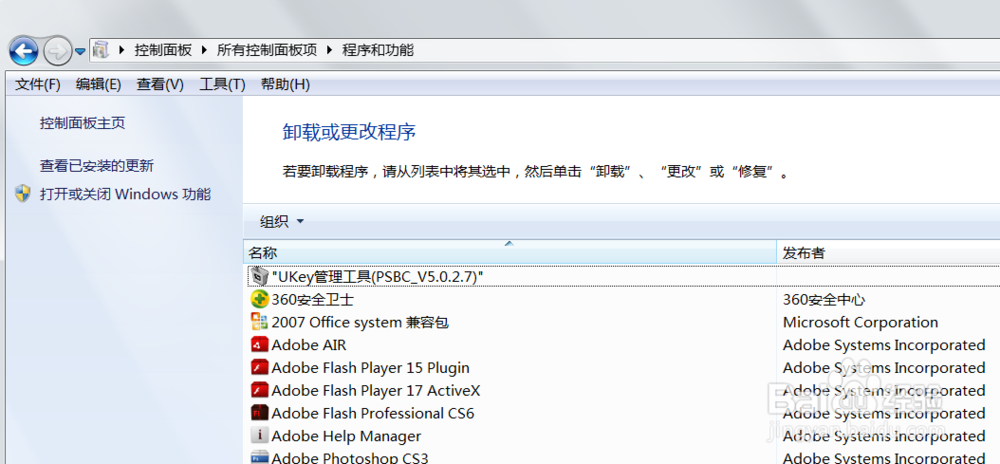Click the 360安全卫士 green icon
This screenshot has width=1000, height=464.
click(260, 299)
